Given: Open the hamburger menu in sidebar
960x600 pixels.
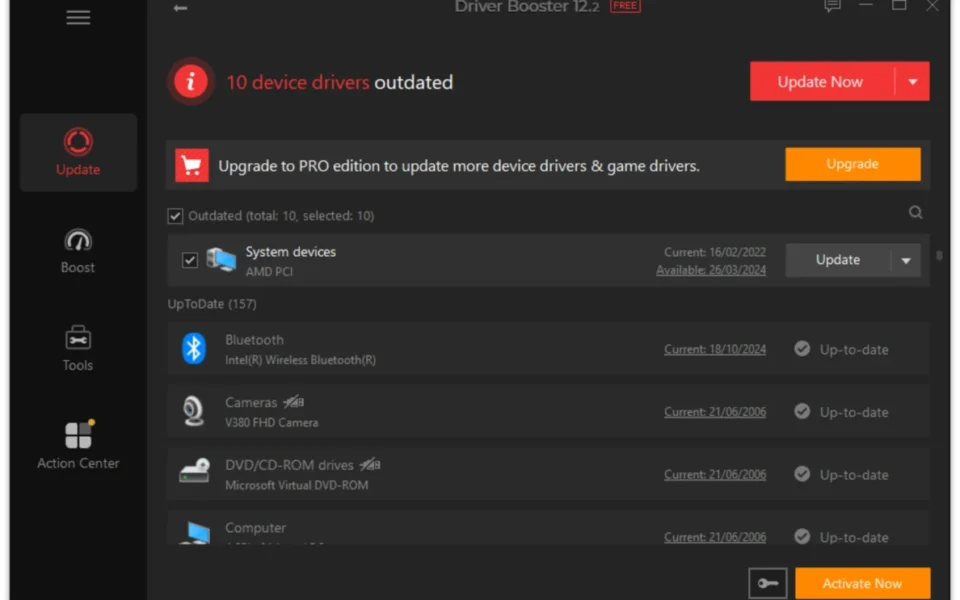Looking at the screenshot, I should click(78, 17).
